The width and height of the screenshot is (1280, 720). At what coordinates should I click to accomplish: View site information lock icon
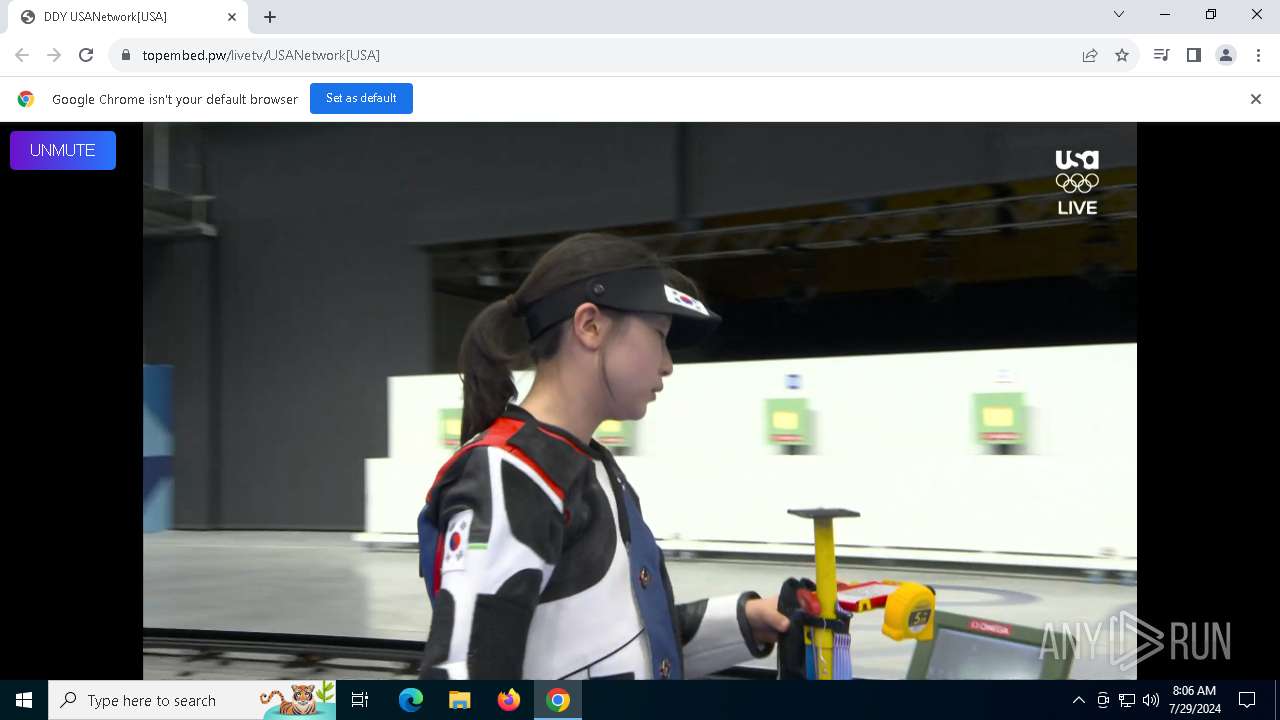coord(126,55)
